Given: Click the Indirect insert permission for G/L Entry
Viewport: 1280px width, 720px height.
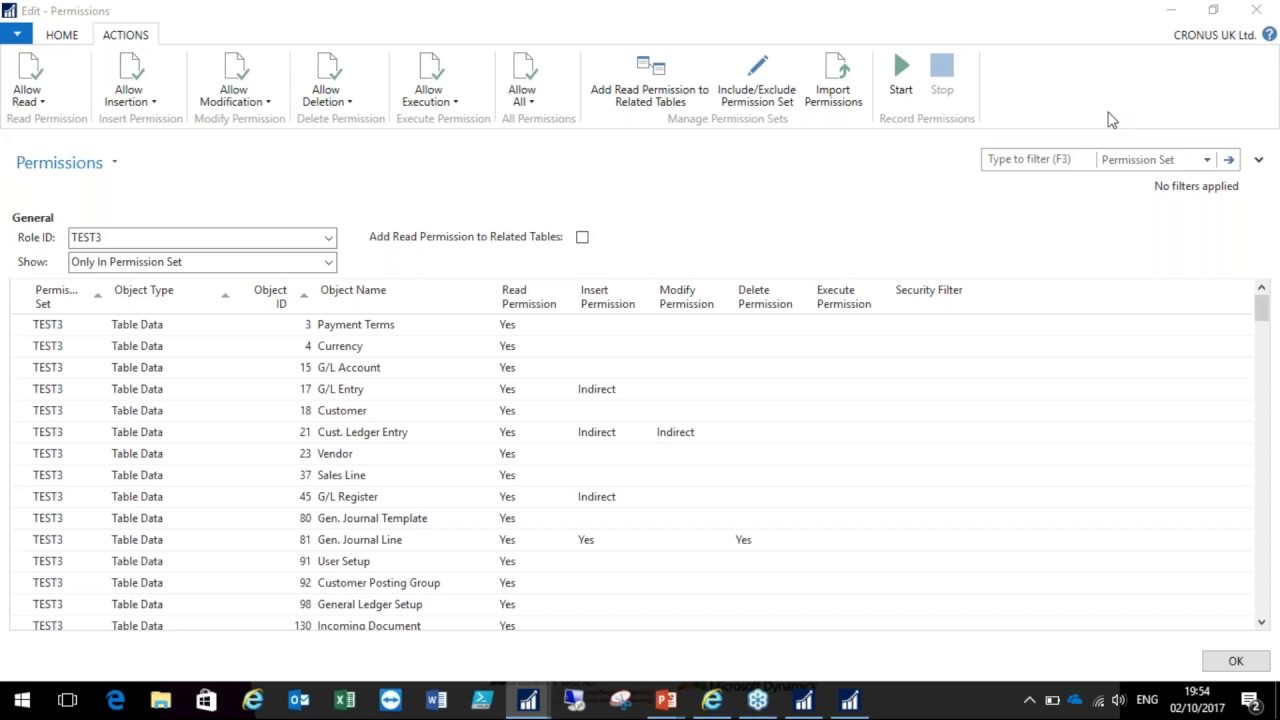Looking at the screenshot, I should click(597, 389).
